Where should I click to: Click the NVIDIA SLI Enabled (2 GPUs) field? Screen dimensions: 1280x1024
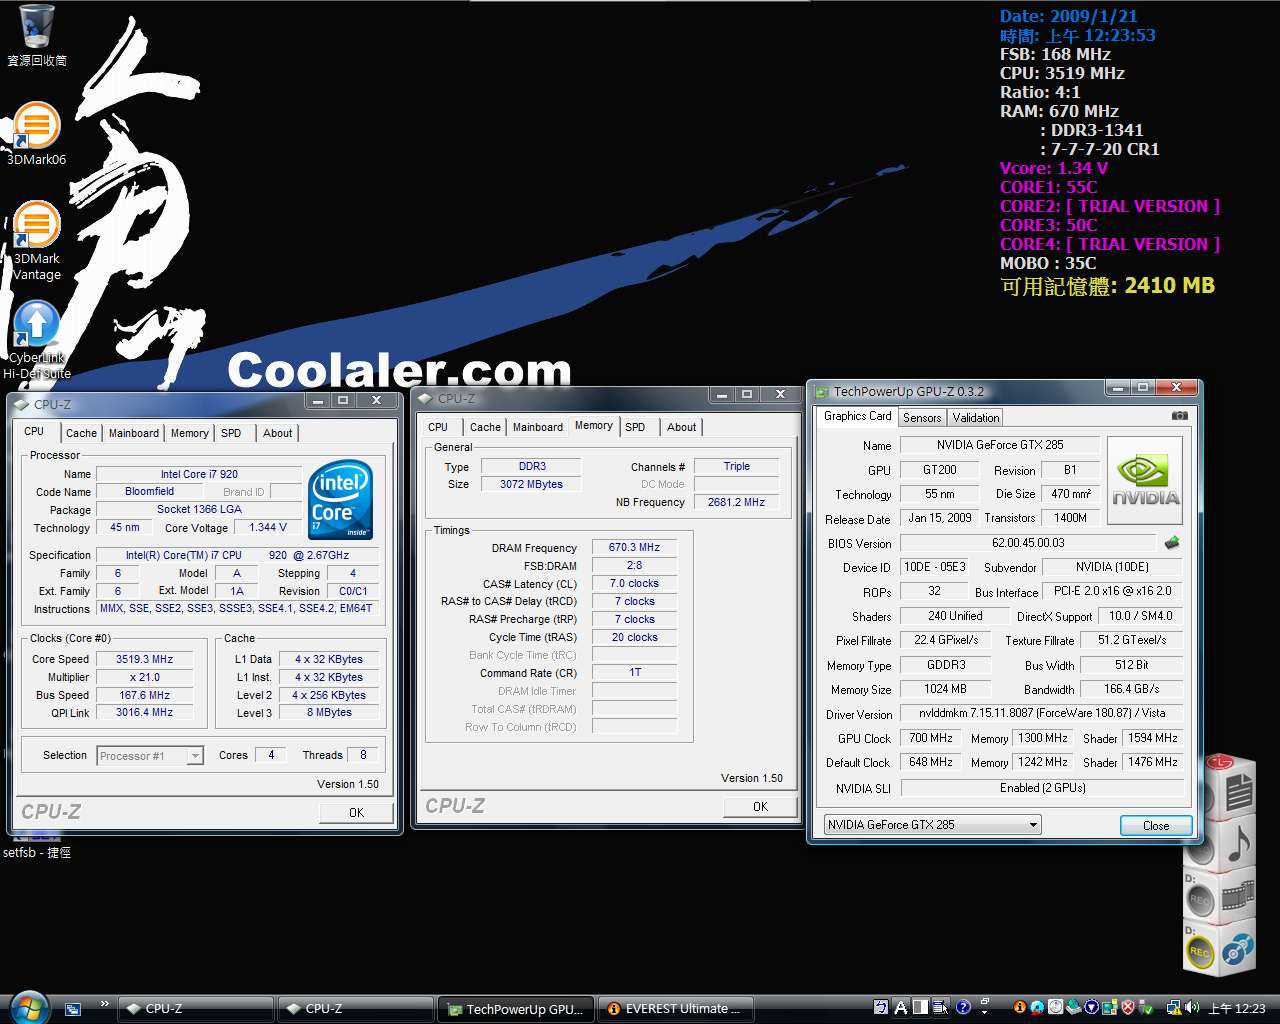[1042, 788]
